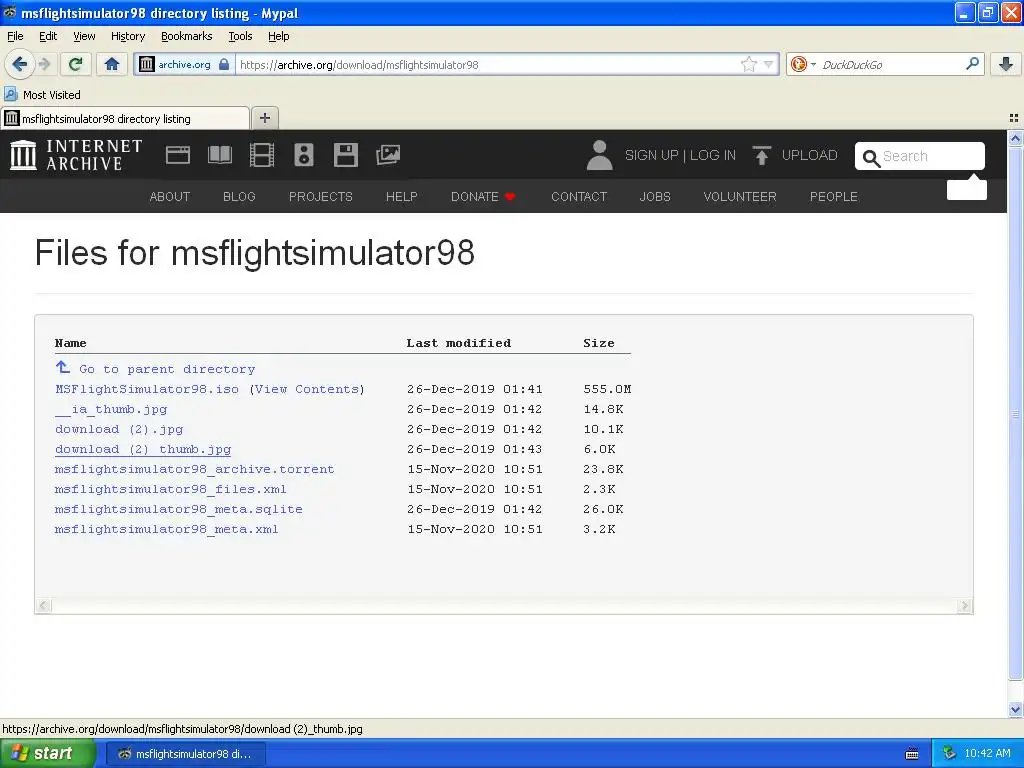Open the new tab plus button
Screen dimensions: 1024x768
tap(264, 118)
